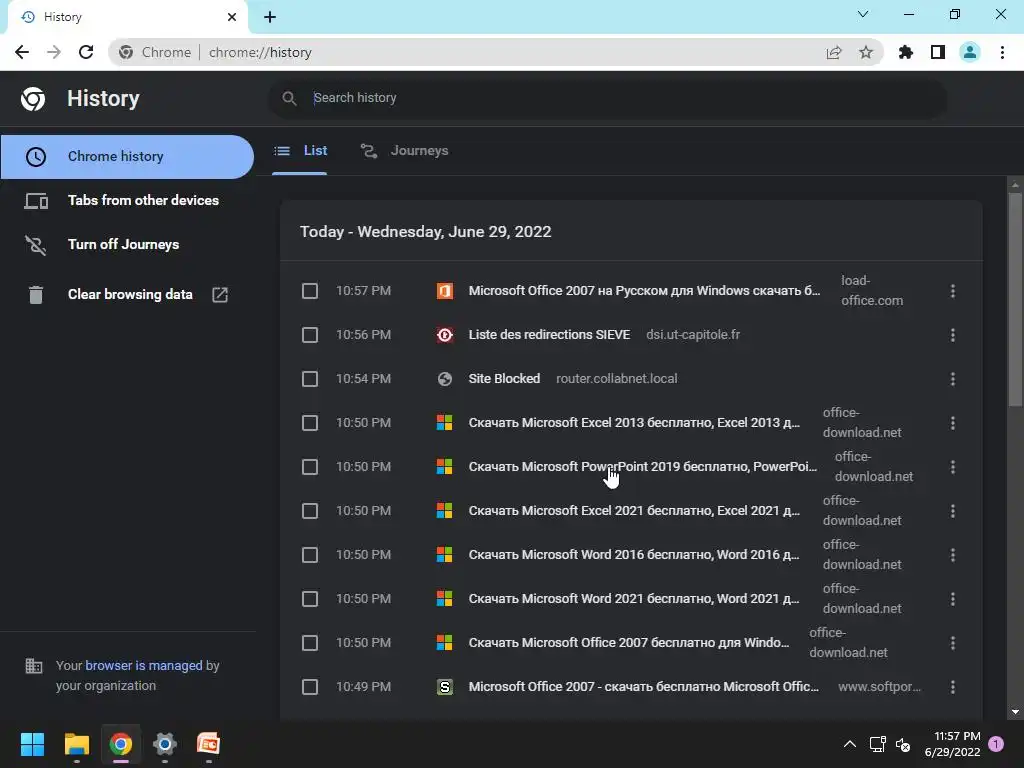Tick the checkbox for the 10:49 PM softportal entry
The width and height of the screenshot is (1024, 768).
point(310,687)
